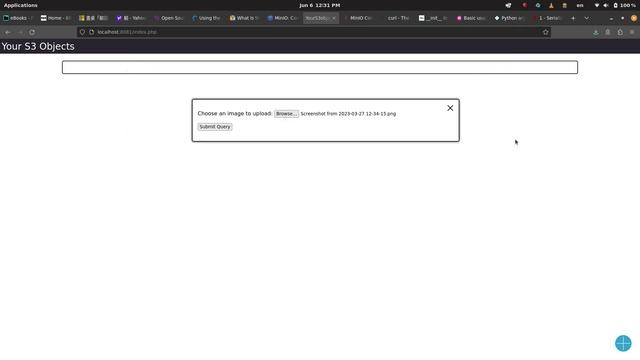Switch to the Yahoo tab
The width and height of the screenshot is (640, 360).
pos(131,18)
